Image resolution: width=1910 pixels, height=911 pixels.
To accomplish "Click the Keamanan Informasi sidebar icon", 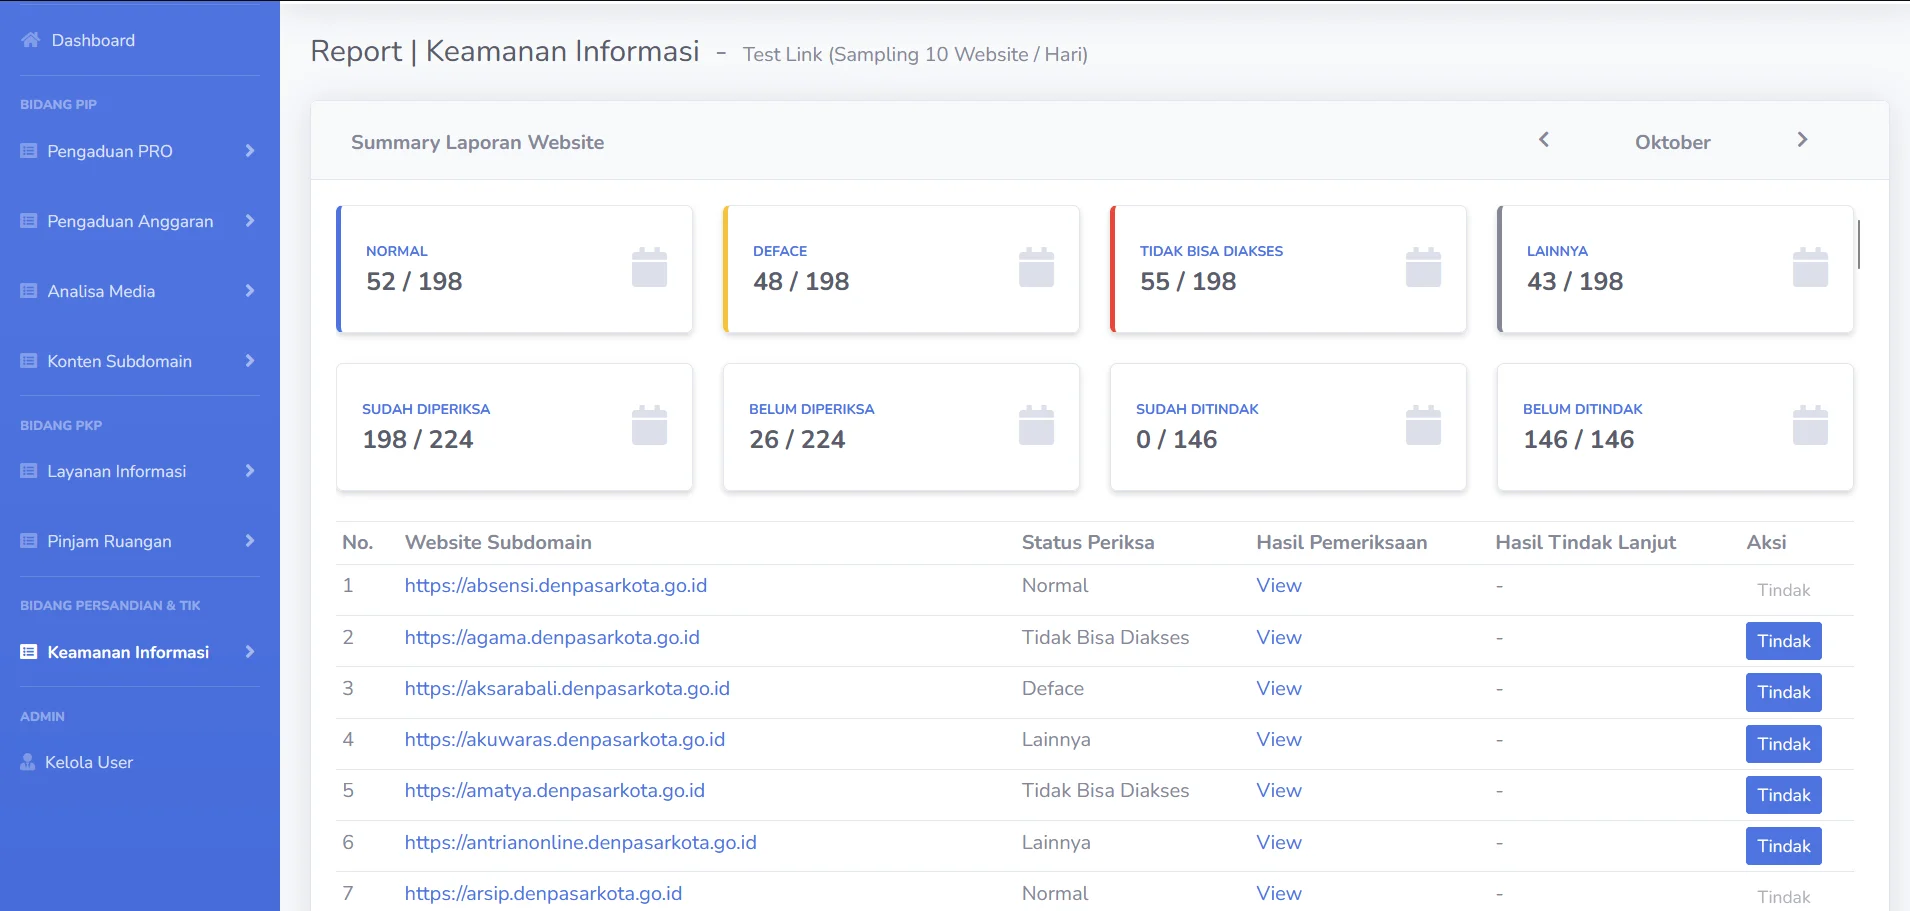I will click(27, 652).
